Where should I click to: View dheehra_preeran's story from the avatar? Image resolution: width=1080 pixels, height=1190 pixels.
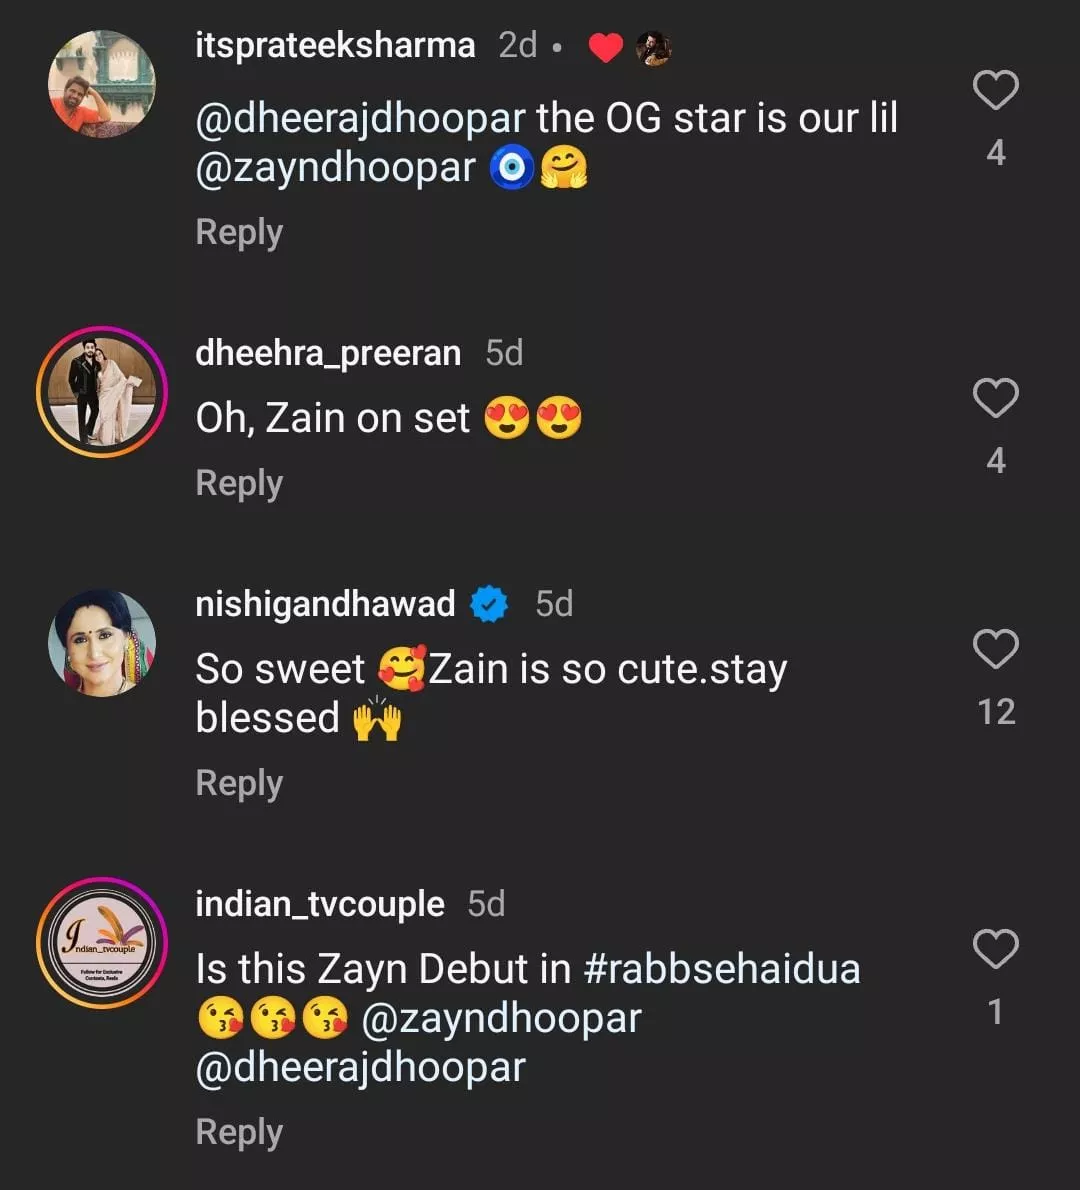point(102,391)
